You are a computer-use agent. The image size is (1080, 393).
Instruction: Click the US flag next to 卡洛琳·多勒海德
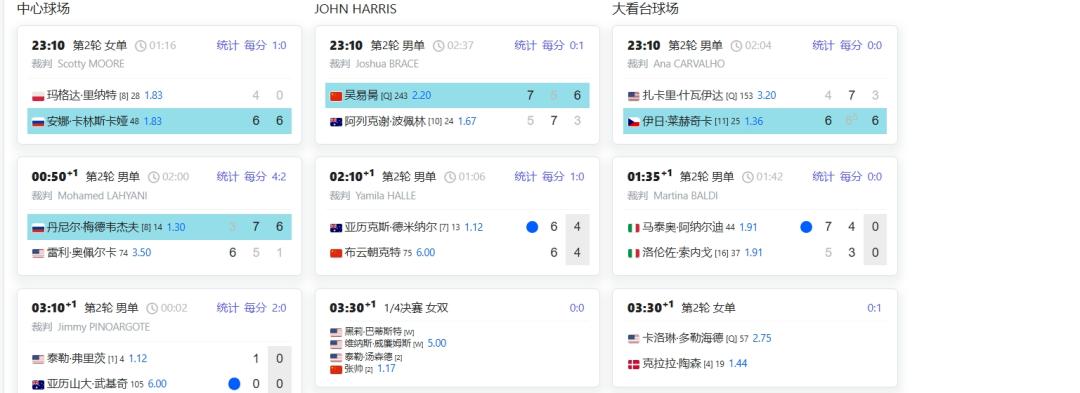[634, 339]
